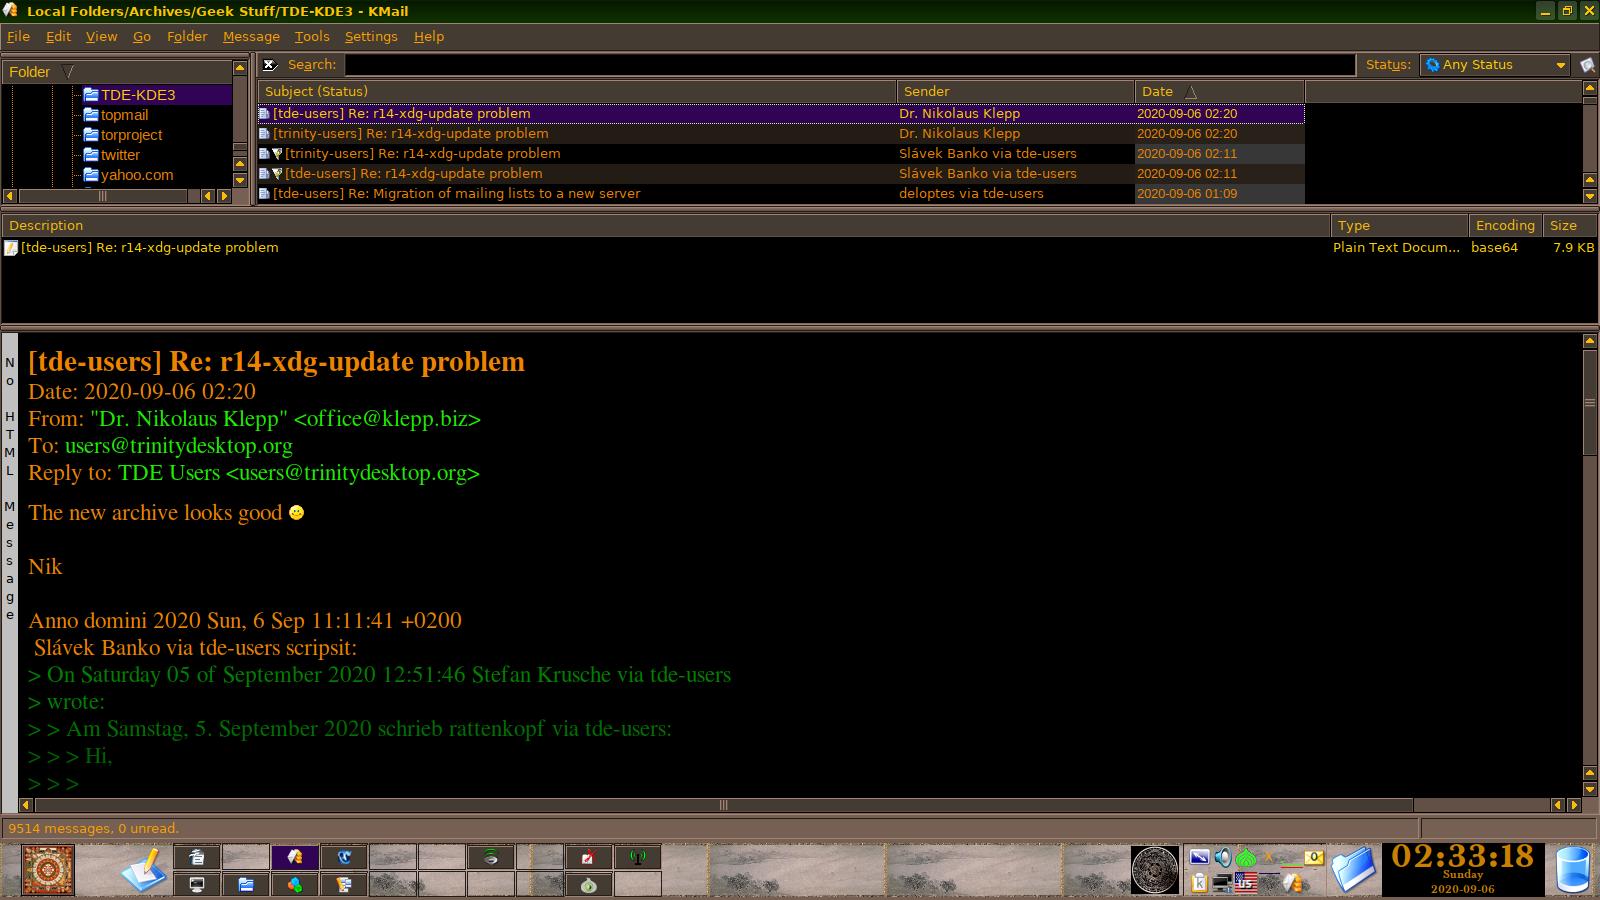
Task: Click the attachment document icon in Description list
Action: point(11,248)
